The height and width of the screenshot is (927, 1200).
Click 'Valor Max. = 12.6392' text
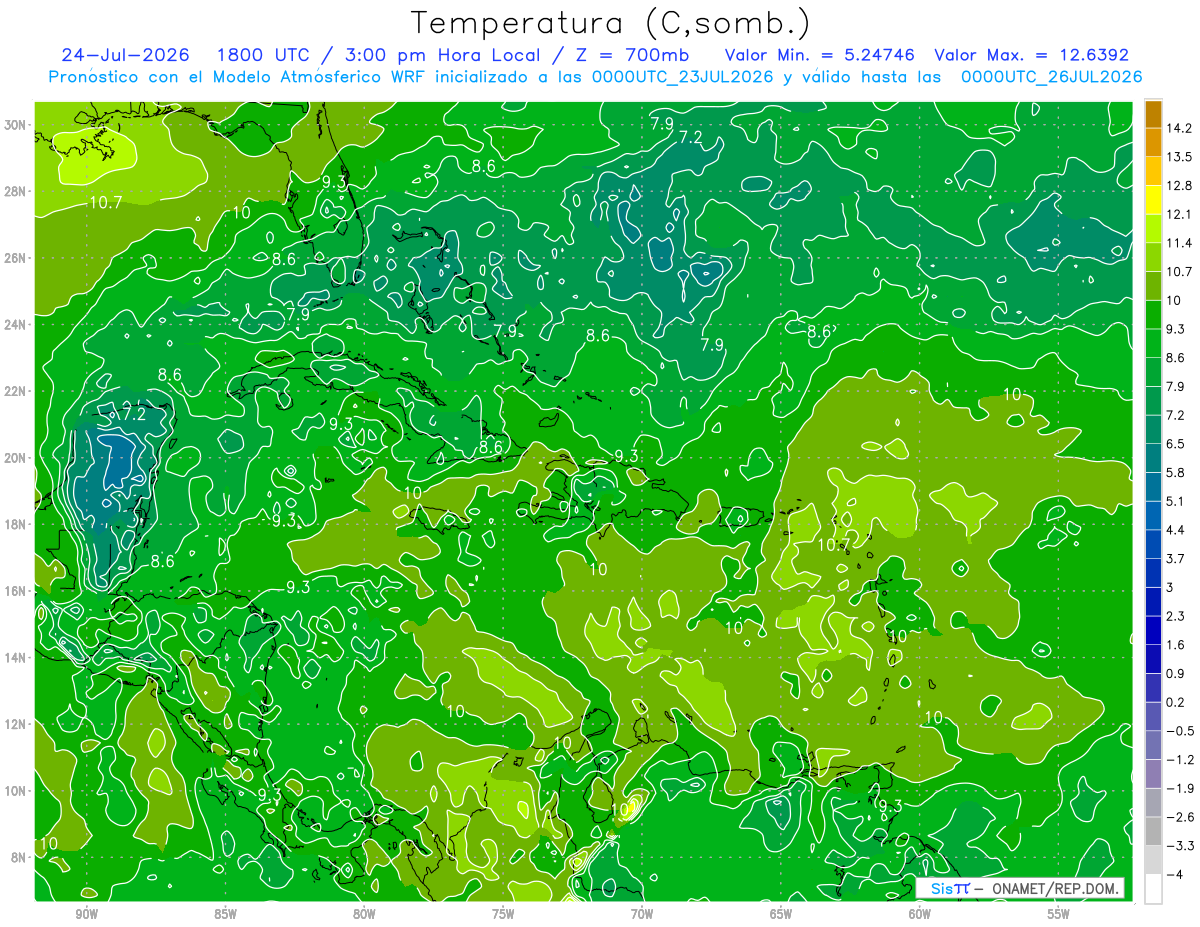(x=1031, y=55)
